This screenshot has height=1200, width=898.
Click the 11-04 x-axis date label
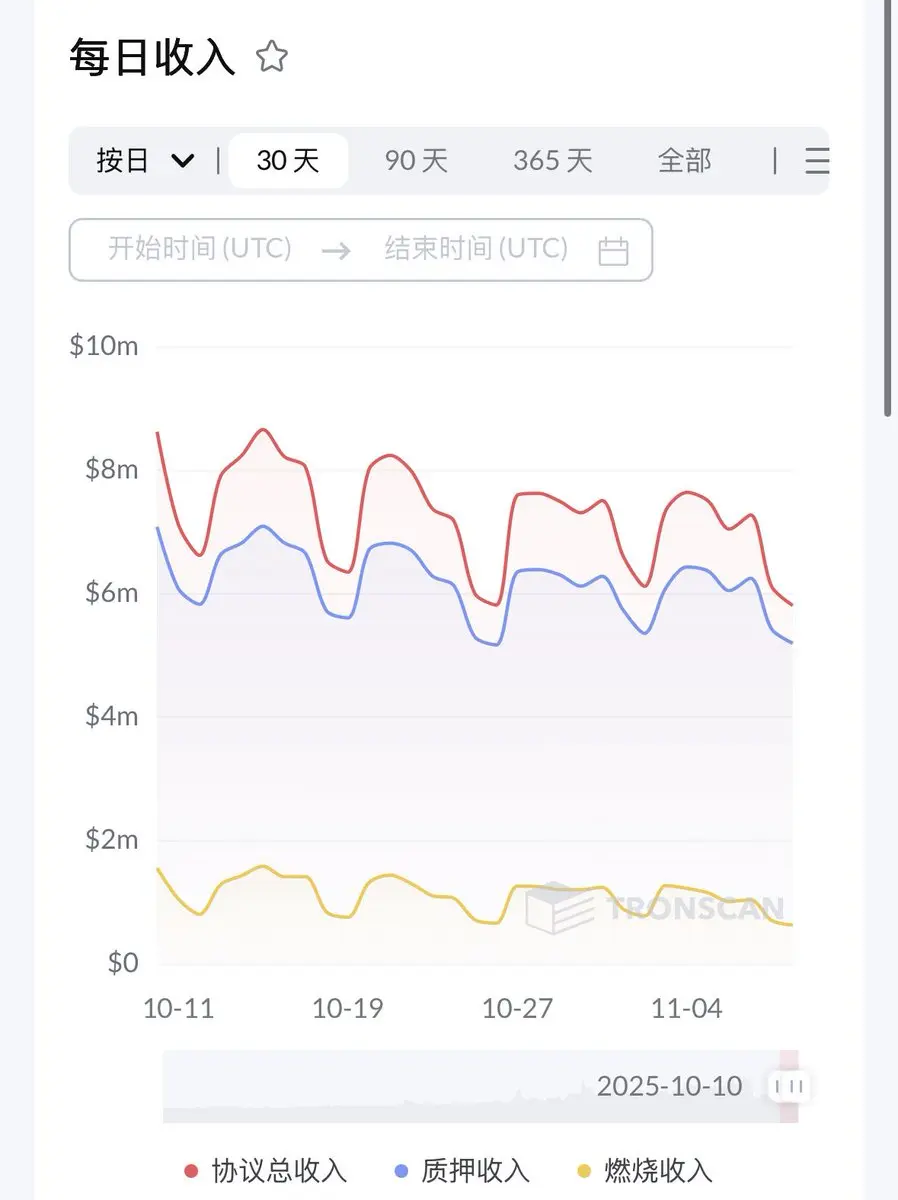point(686,1008)
